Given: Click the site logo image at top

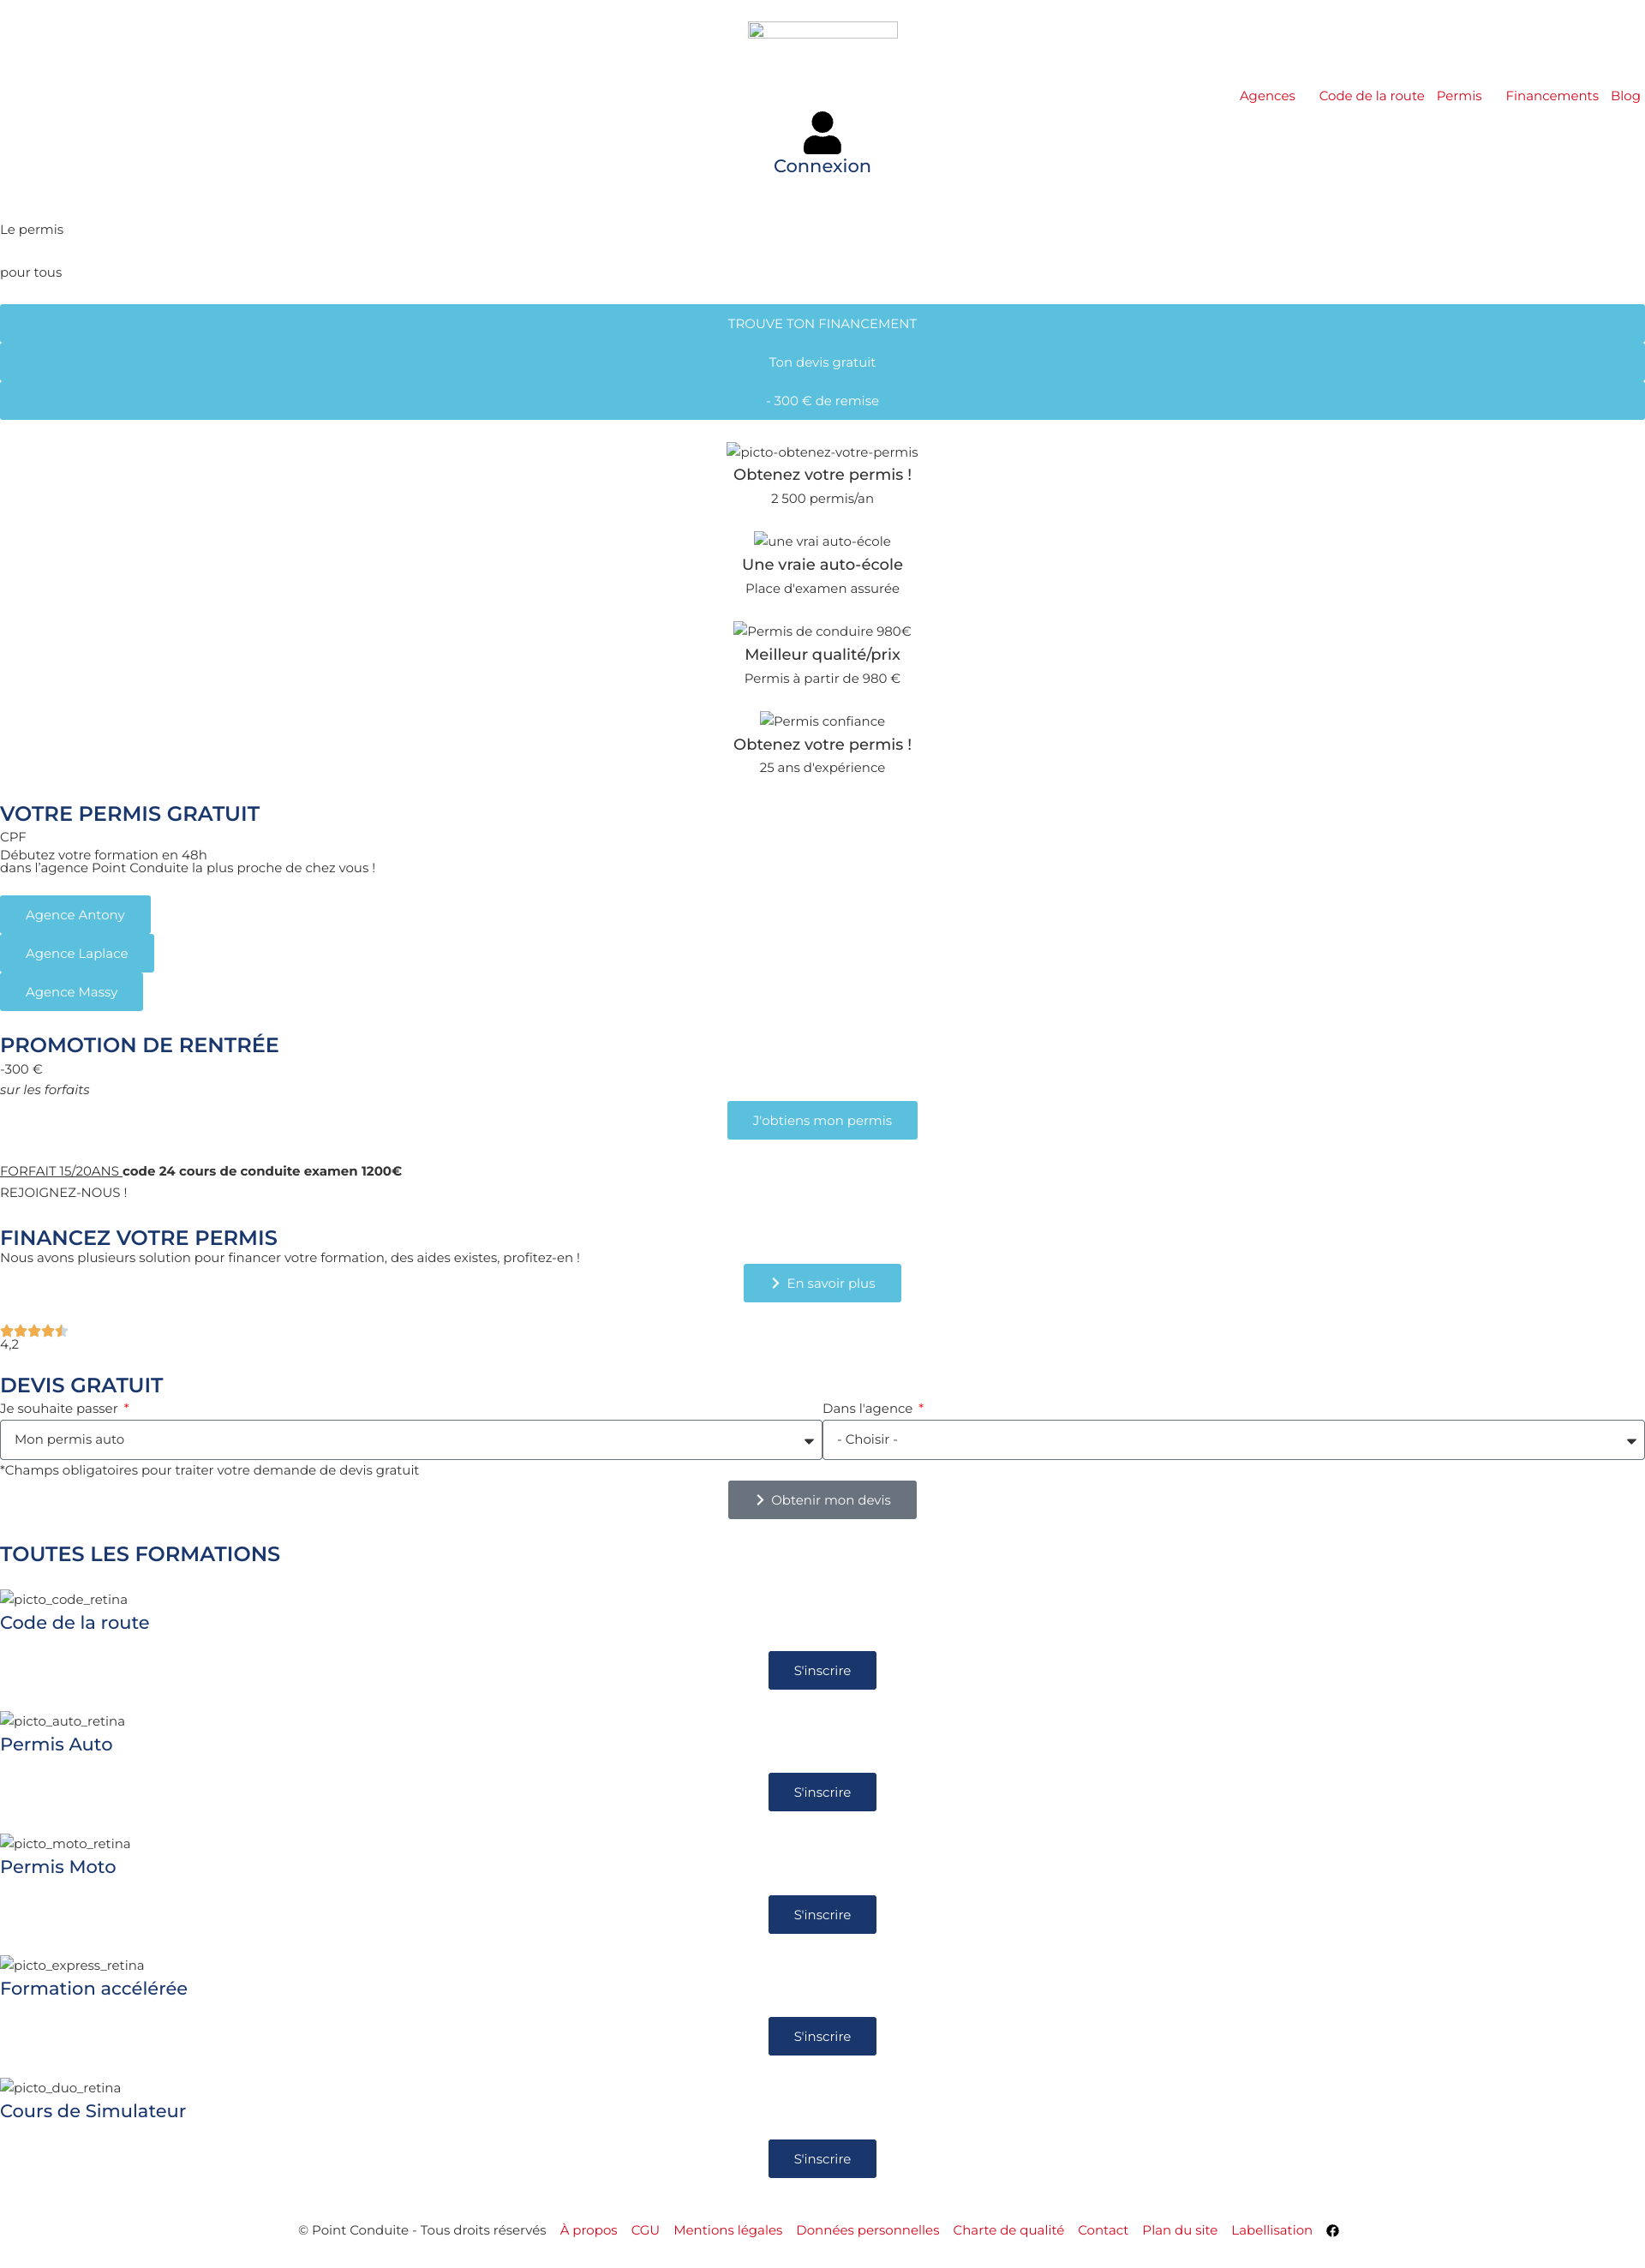Looking at the screenshot, I should click(x=822, y=30).
